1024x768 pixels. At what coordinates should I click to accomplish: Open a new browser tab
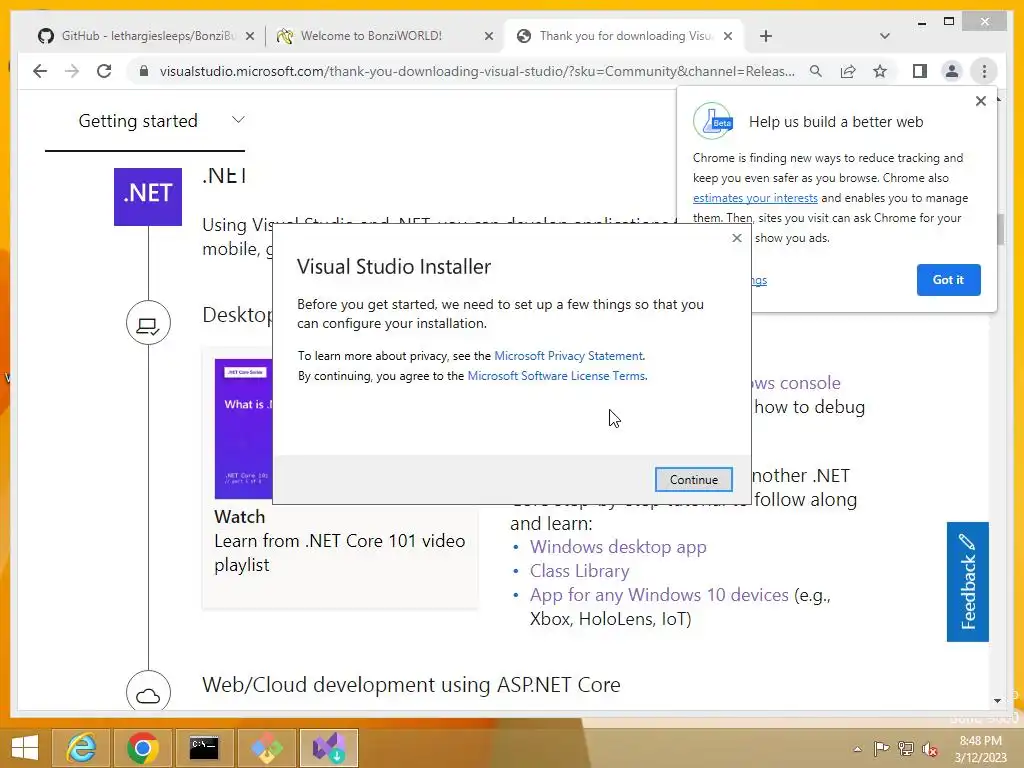click(766, 36)
